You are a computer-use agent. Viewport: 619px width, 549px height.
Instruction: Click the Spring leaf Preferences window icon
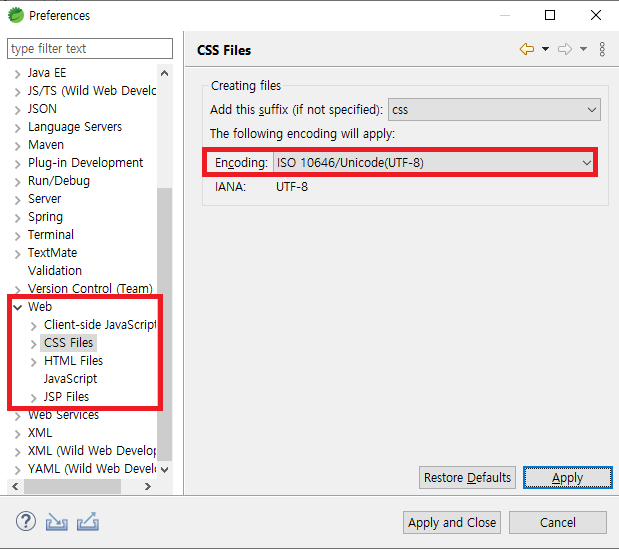point(16,15)
